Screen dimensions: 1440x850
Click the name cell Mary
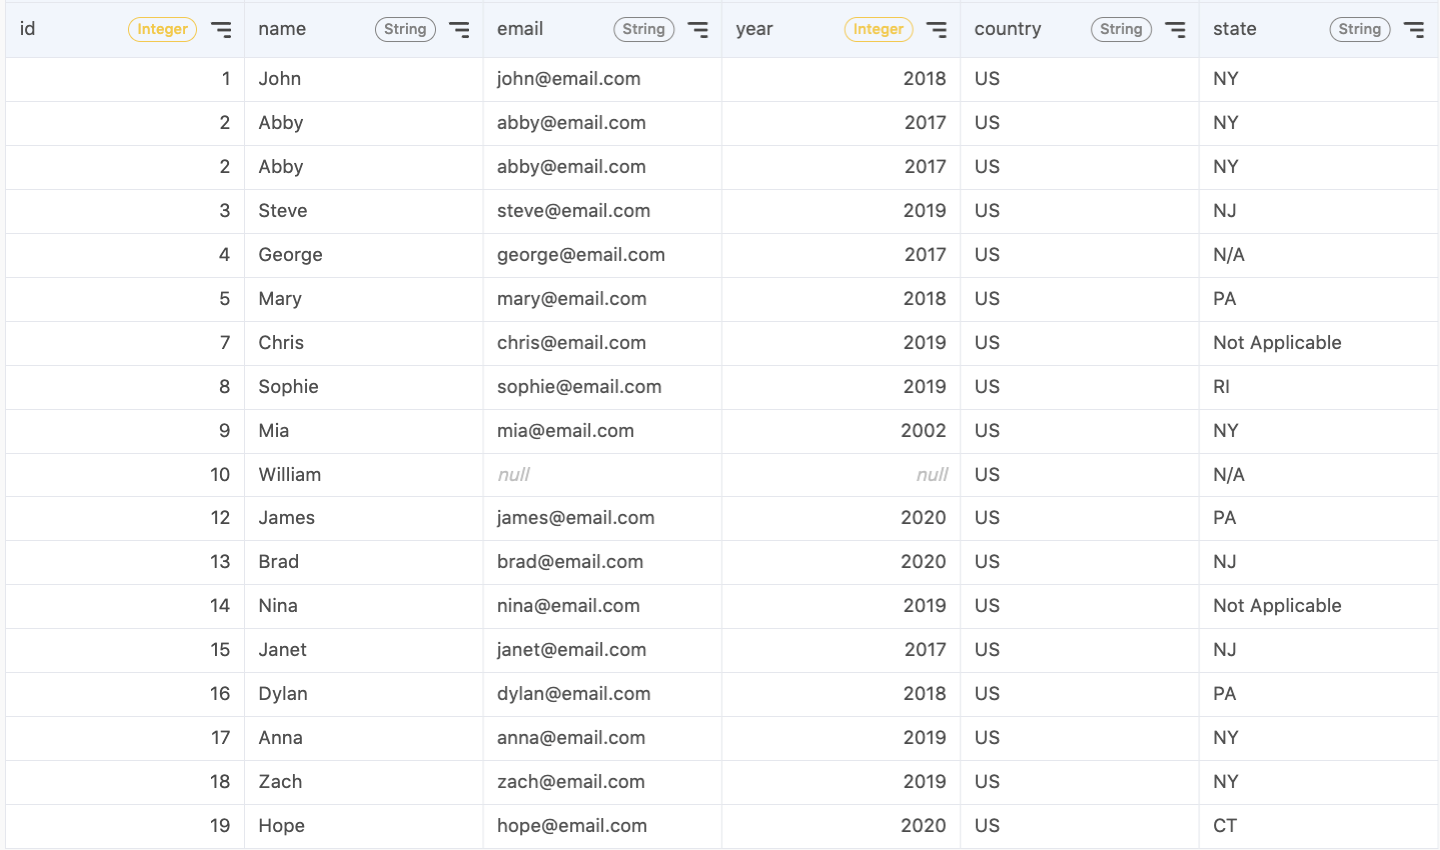click(x=364, y=299)
